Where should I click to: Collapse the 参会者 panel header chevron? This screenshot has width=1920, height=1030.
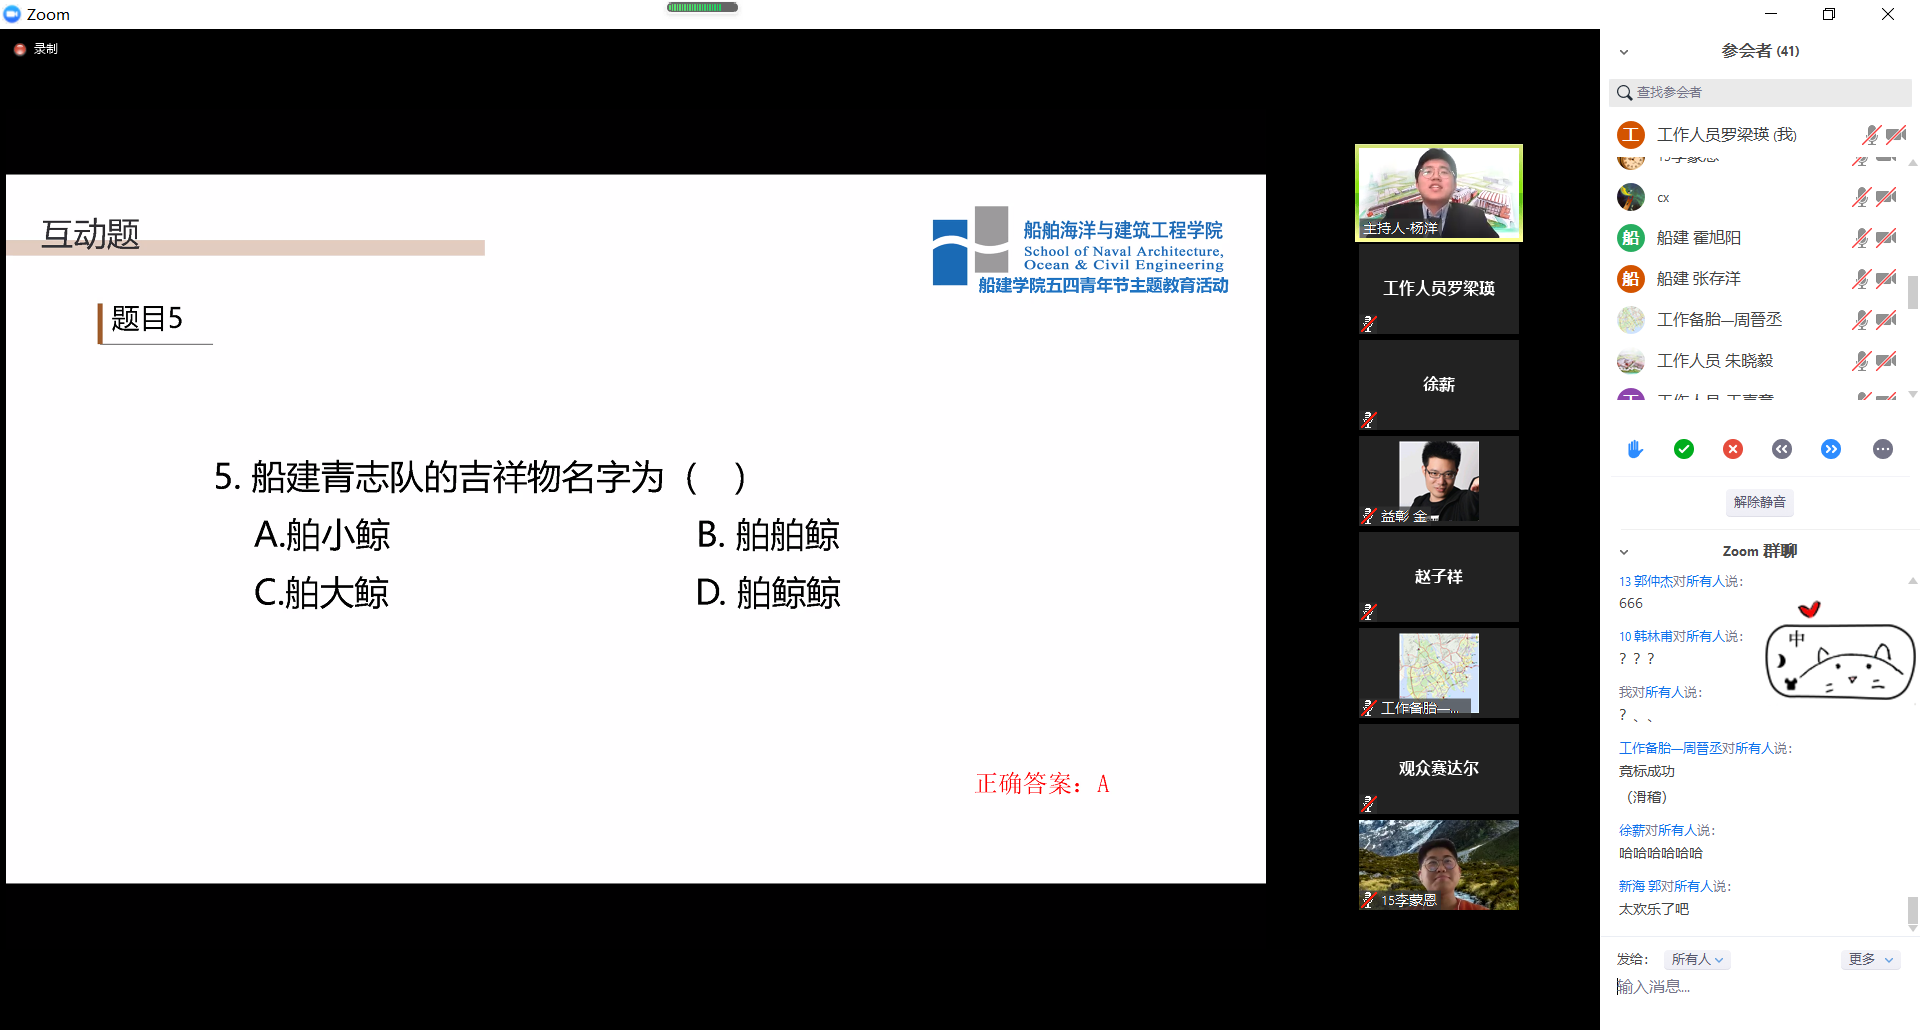click(1623, 51)
